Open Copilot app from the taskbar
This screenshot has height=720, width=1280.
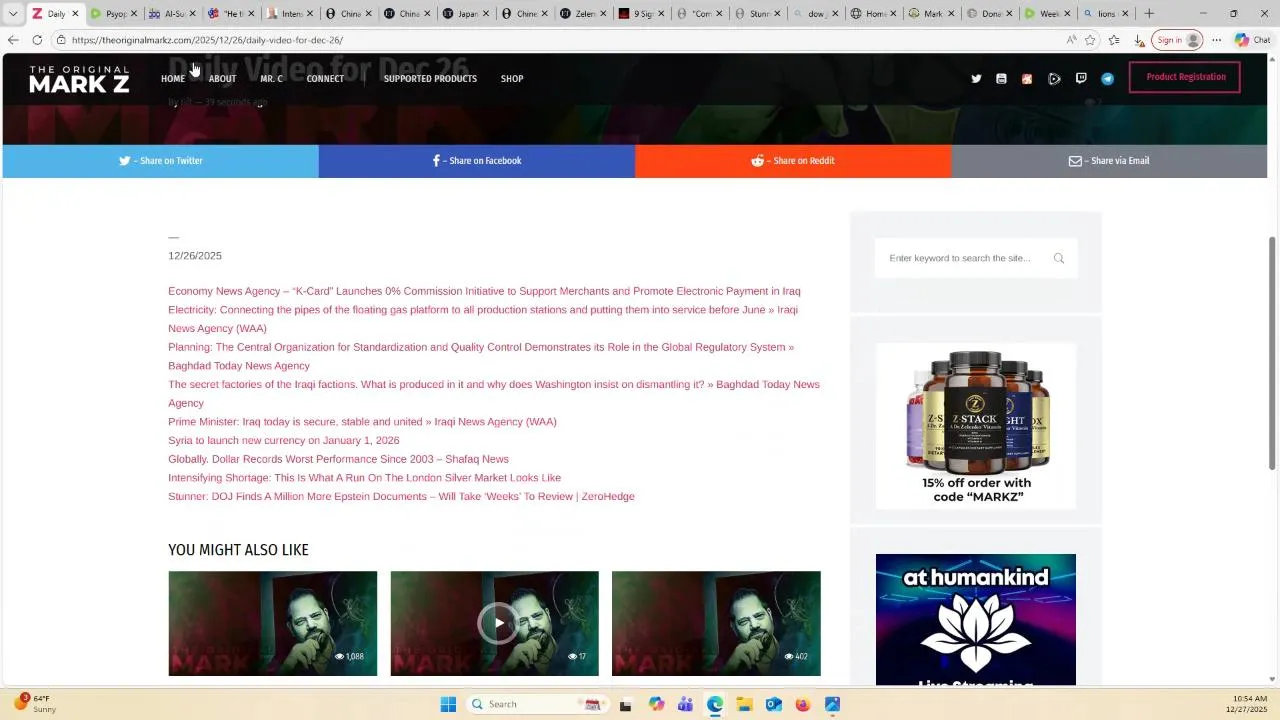656,704
